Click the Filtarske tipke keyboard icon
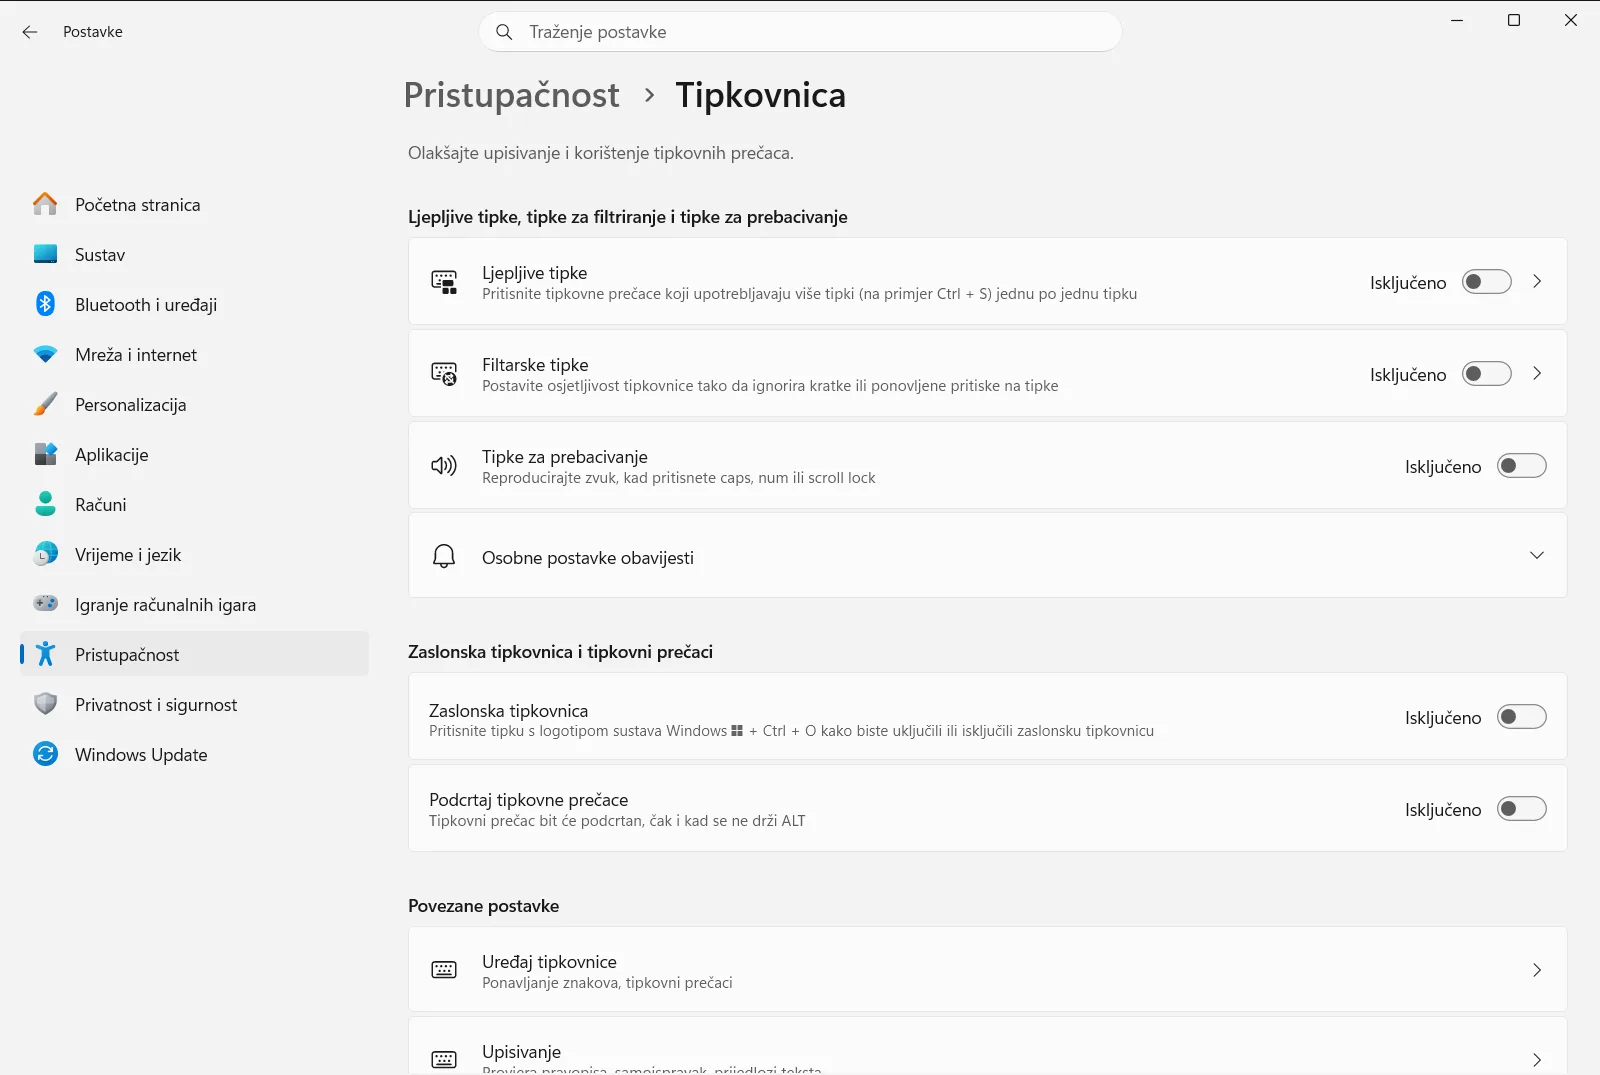Image resolution: width=1600 pixels, height=1075 pixels. pos(444,374)
